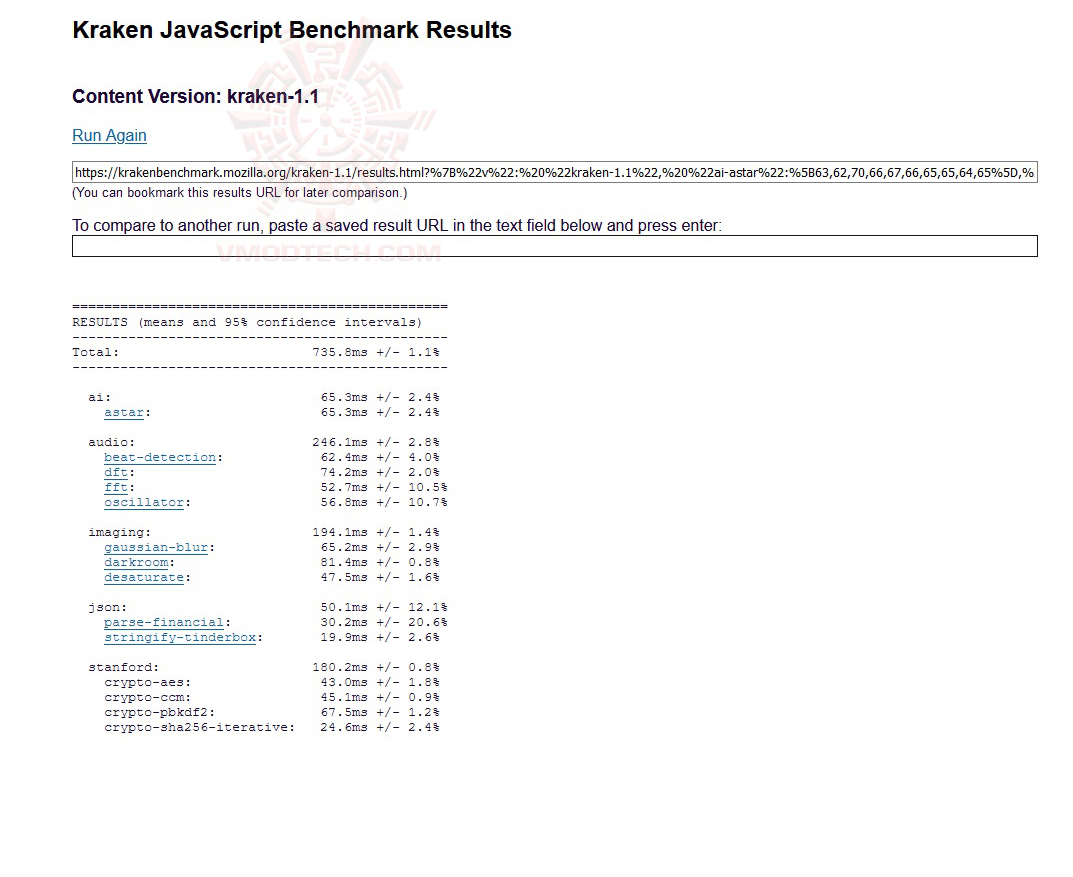The height and width of the screenshot is (877, 1073).
Task: Open the gaussian-blur test link
Action: (156, 548)
